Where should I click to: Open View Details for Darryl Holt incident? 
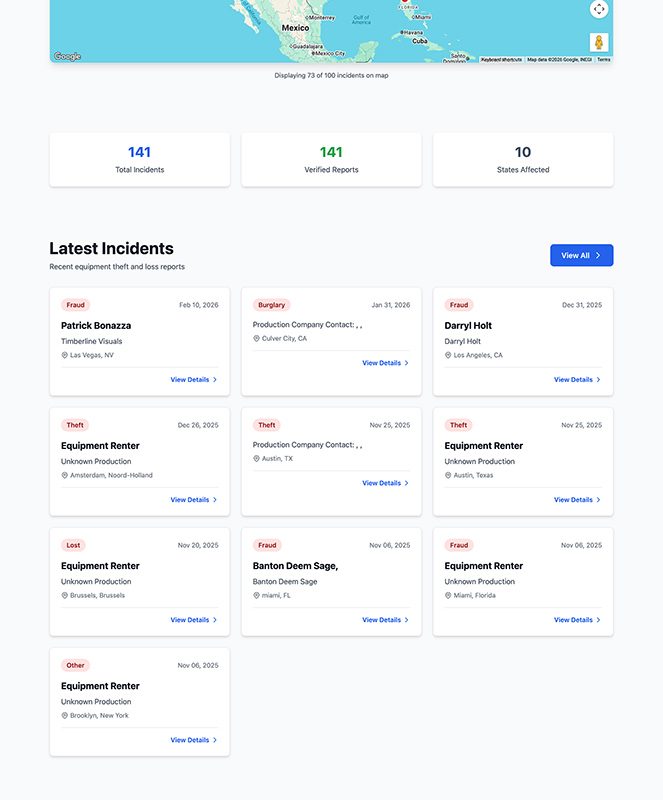point(577,380)
